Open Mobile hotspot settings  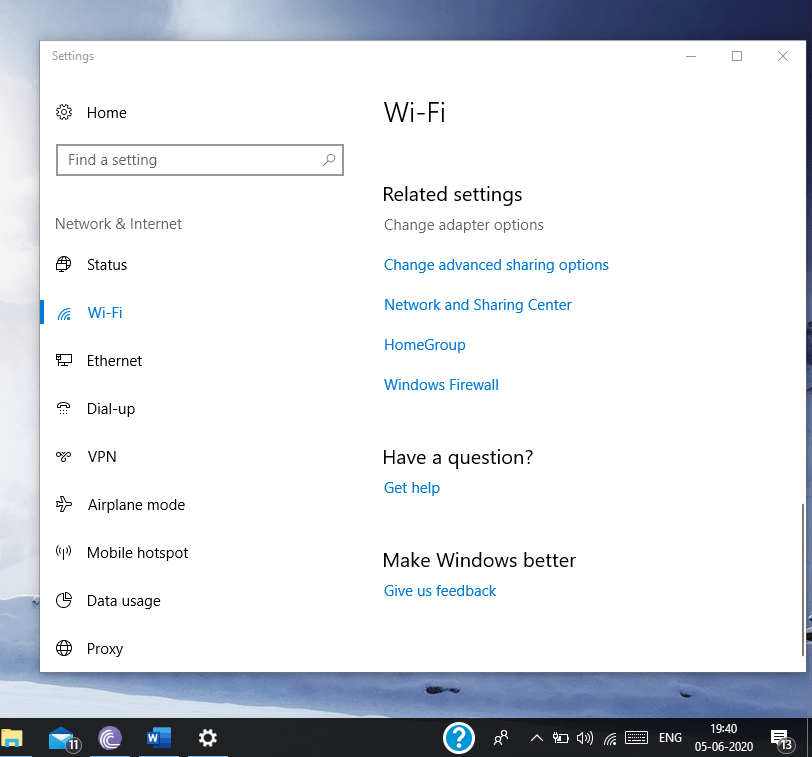coord(138,552)
